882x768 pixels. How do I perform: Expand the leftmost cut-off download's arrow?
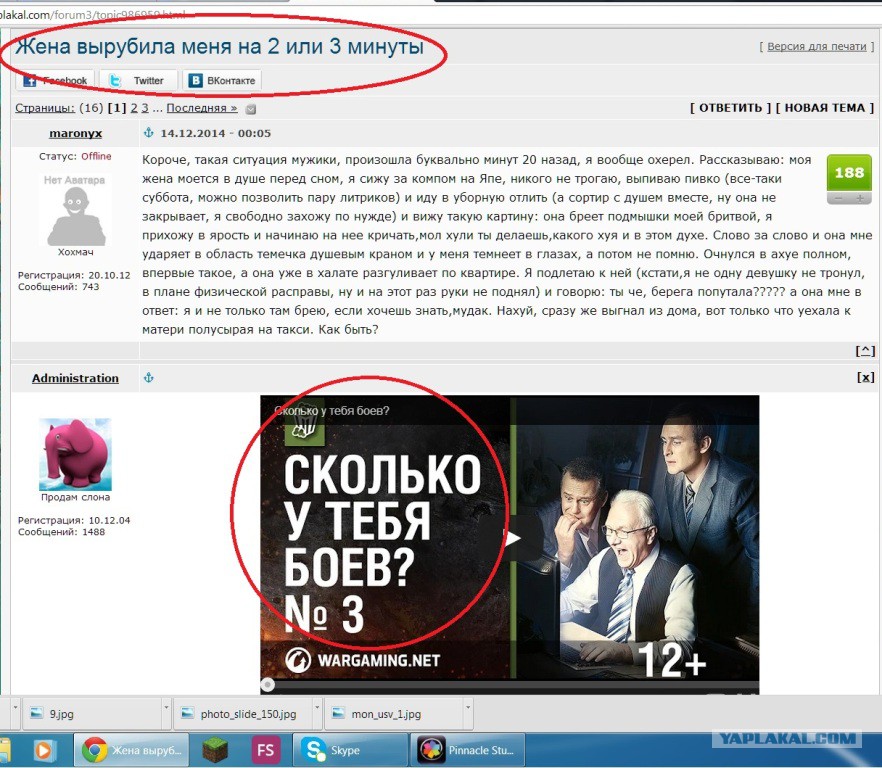(15, 706)
